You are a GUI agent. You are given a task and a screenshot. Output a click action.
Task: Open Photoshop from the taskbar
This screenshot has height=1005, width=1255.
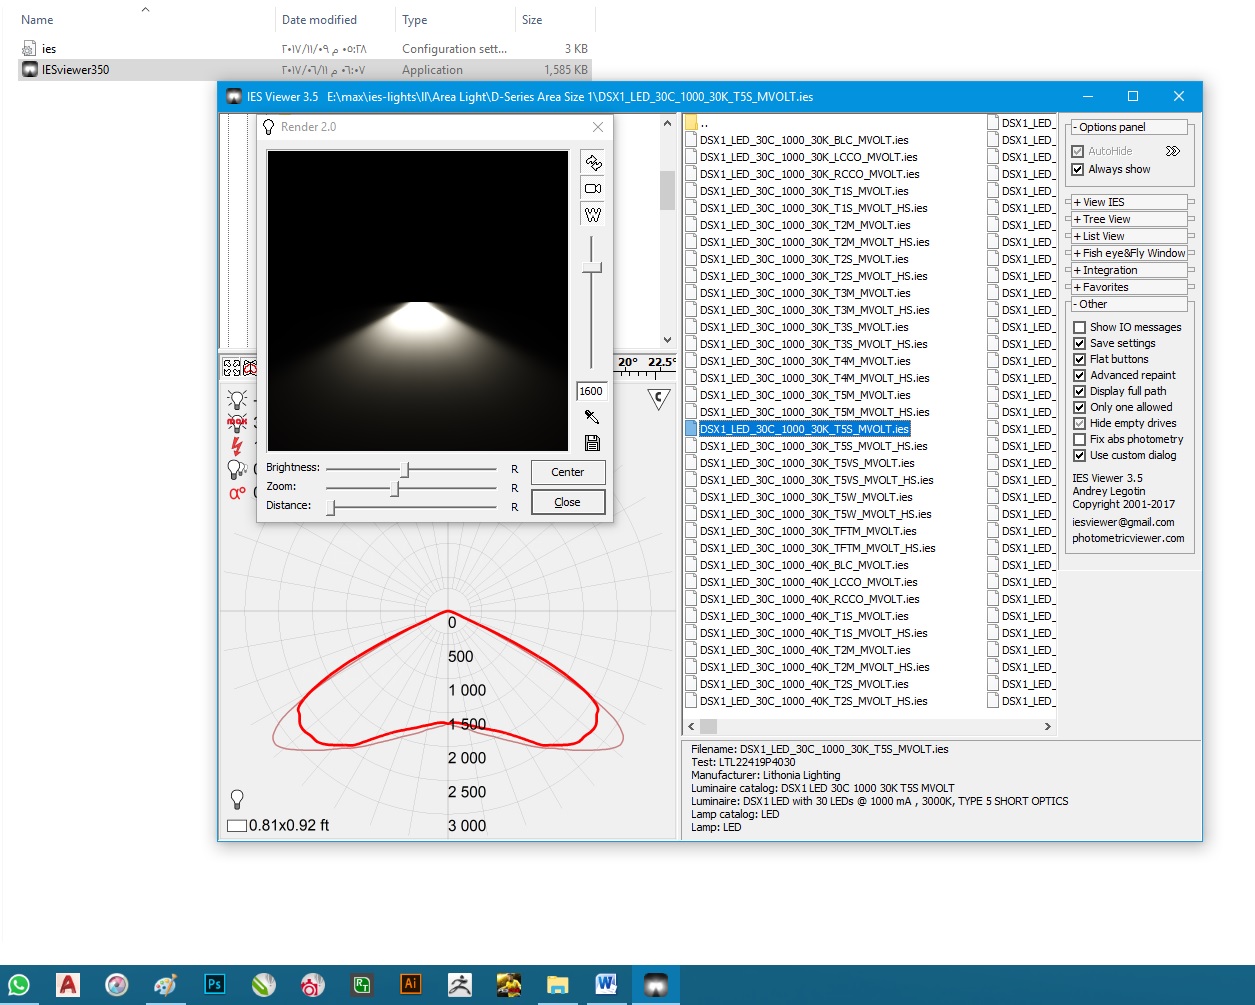click(214, 984)
